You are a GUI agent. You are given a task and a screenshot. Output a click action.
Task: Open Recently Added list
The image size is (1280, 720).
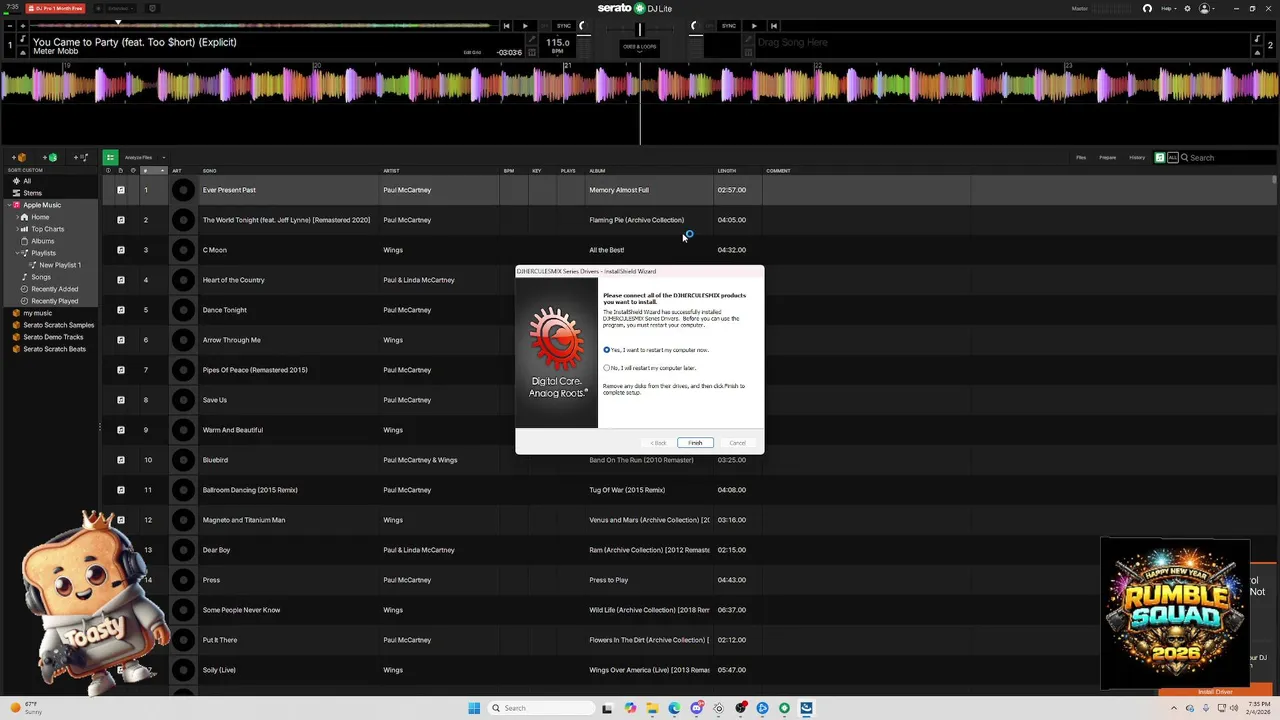(54, 289)
